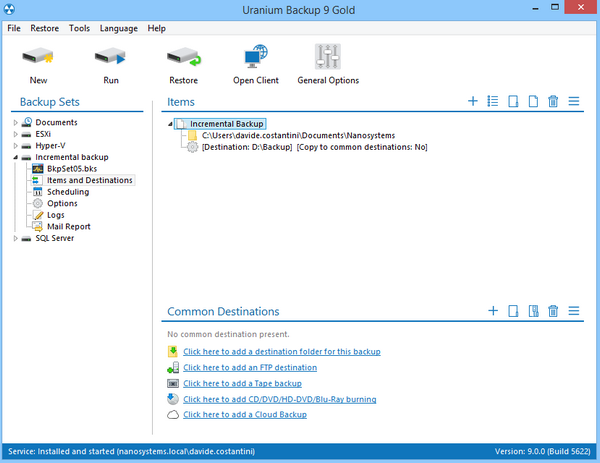Click link to add CD/DVD/Blu-Ray burning
600x463 pixels.
[x=279, y=399]
